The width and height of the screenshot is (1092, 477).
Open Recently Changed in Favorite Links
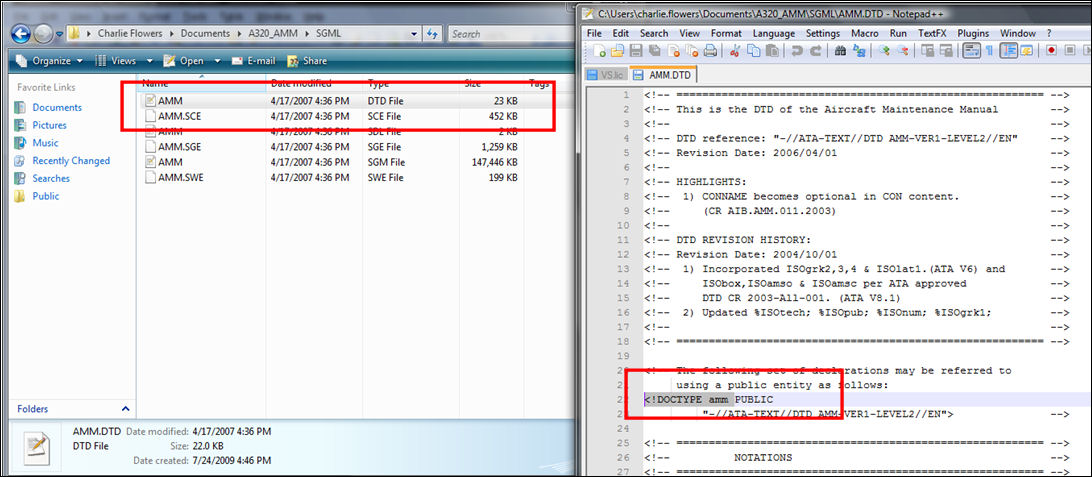click(71, 161)
